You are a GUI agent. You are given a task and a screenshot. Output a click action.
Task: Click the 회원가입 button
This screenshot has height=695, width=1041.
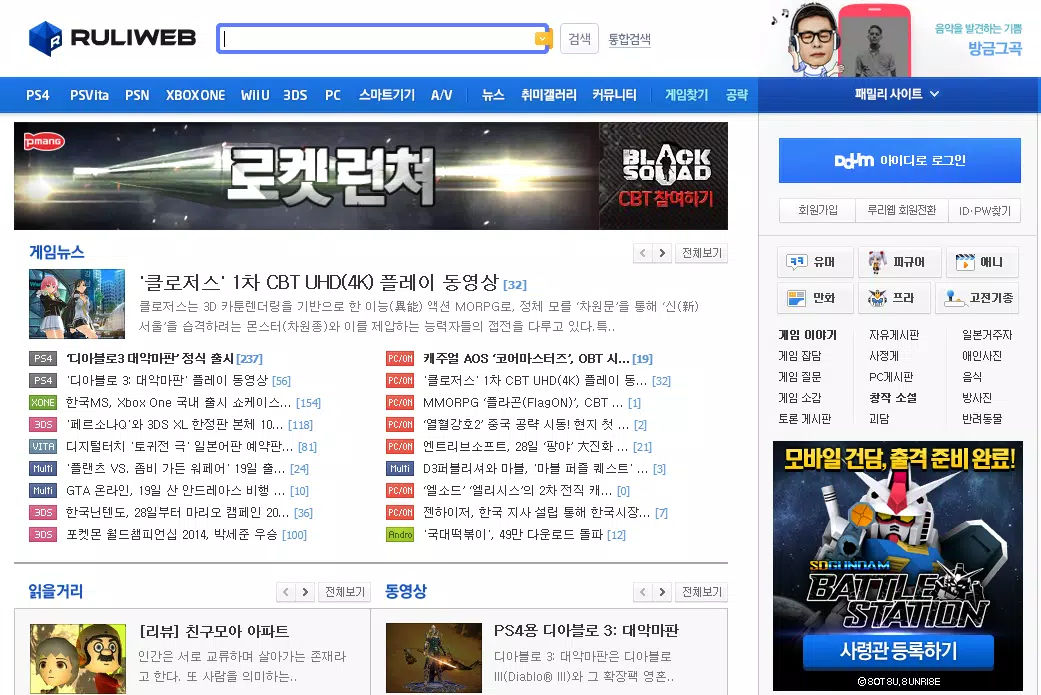[817, 210]
